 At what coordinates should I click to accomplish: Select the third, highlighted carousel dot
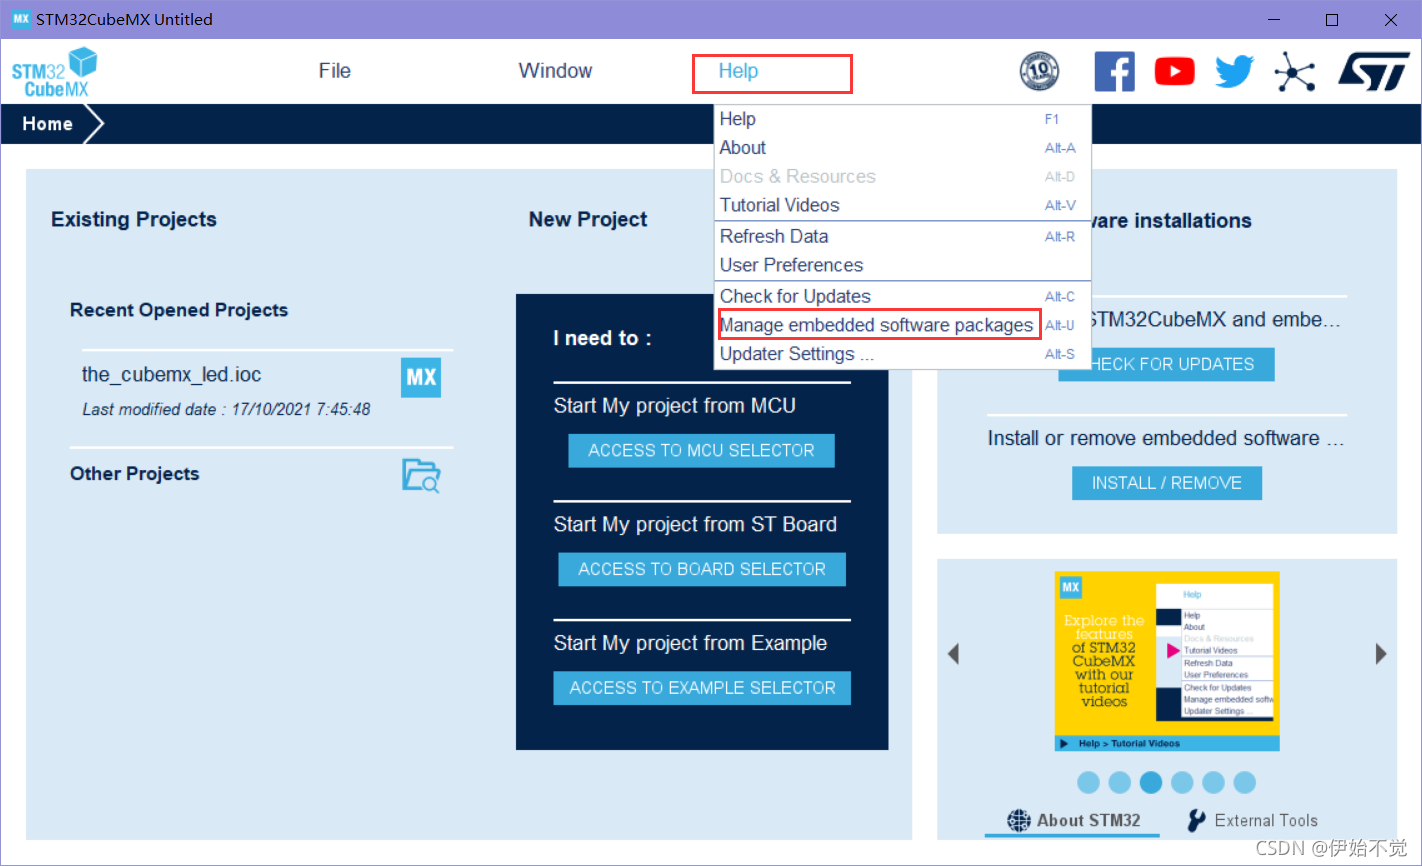[x=1151, y=782]
